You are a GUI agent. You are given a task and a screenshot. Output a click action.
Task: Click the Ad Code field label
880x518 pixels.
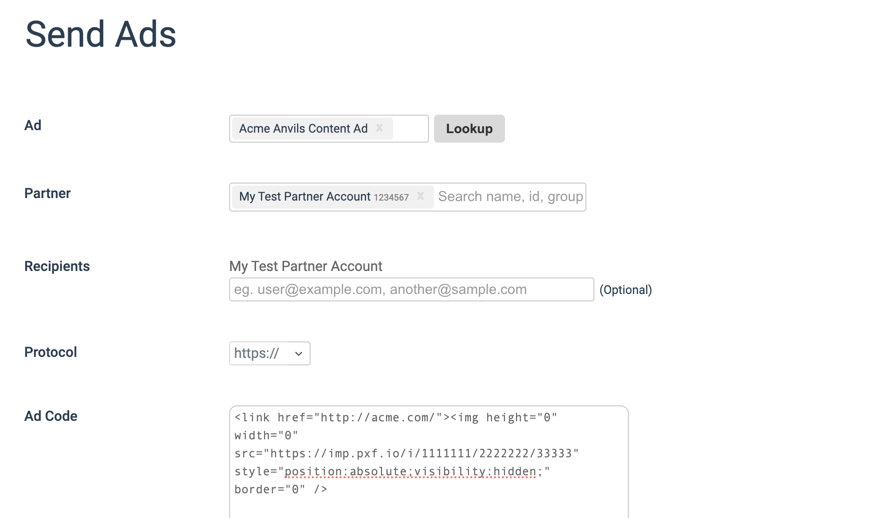click(x=51, y=416)
